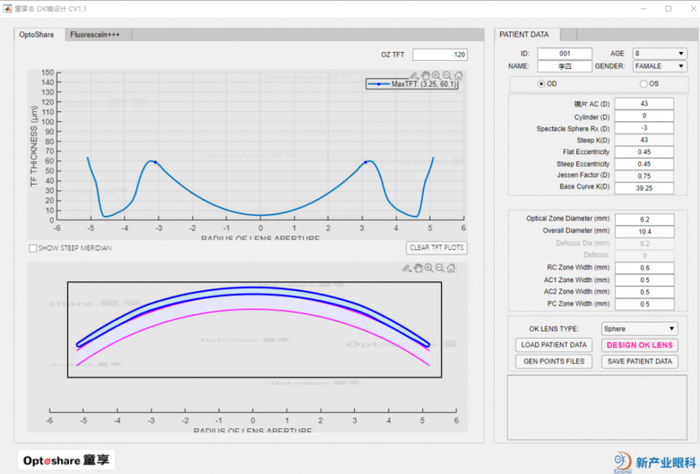700x474 pixels.
Task: Activate zoom out on lens profile plot
Action: pos(440,268)
